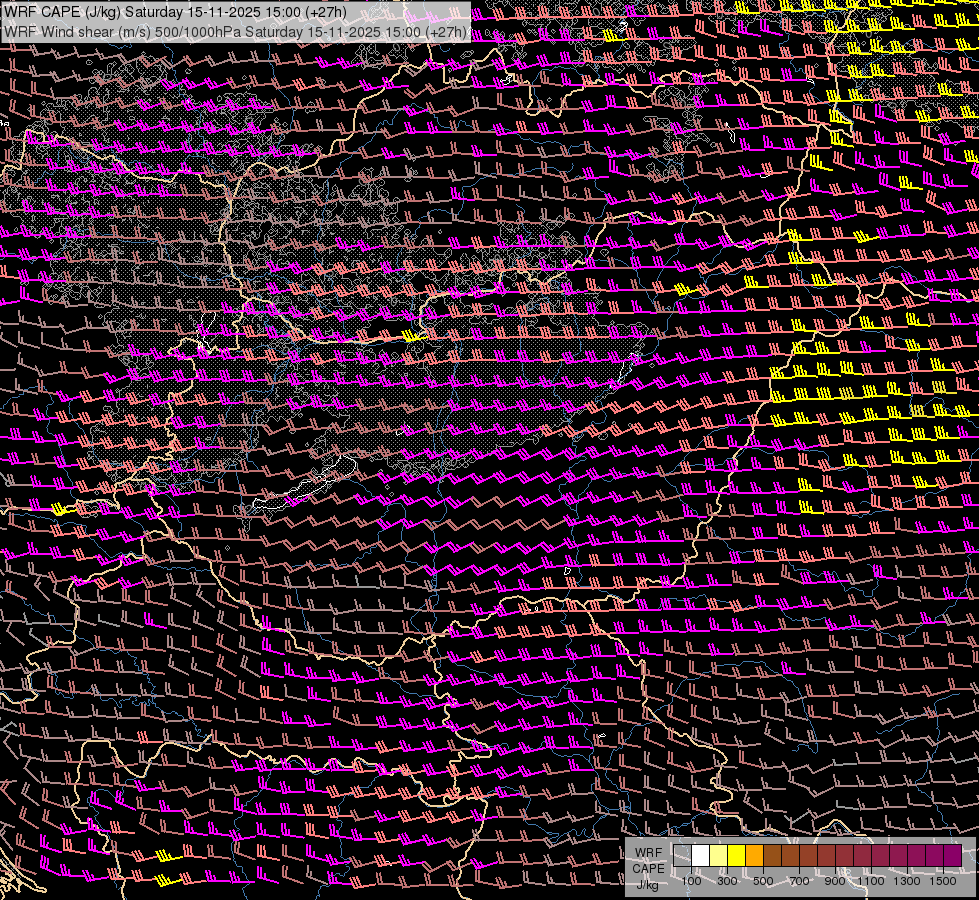Click the legend value 100
Image resolution: width=979 pixels, height=900 pixels.
point(691,881)
